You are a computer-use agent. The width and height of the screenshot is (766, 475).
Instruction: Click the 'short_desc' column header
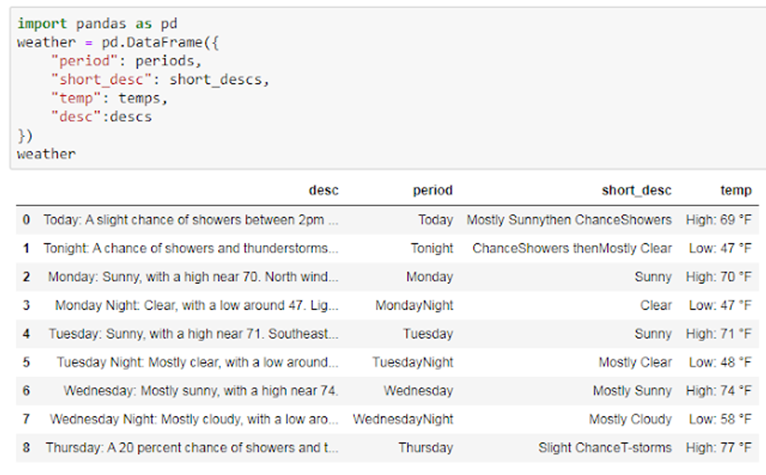pyautogui.click(x=636, y=190)
